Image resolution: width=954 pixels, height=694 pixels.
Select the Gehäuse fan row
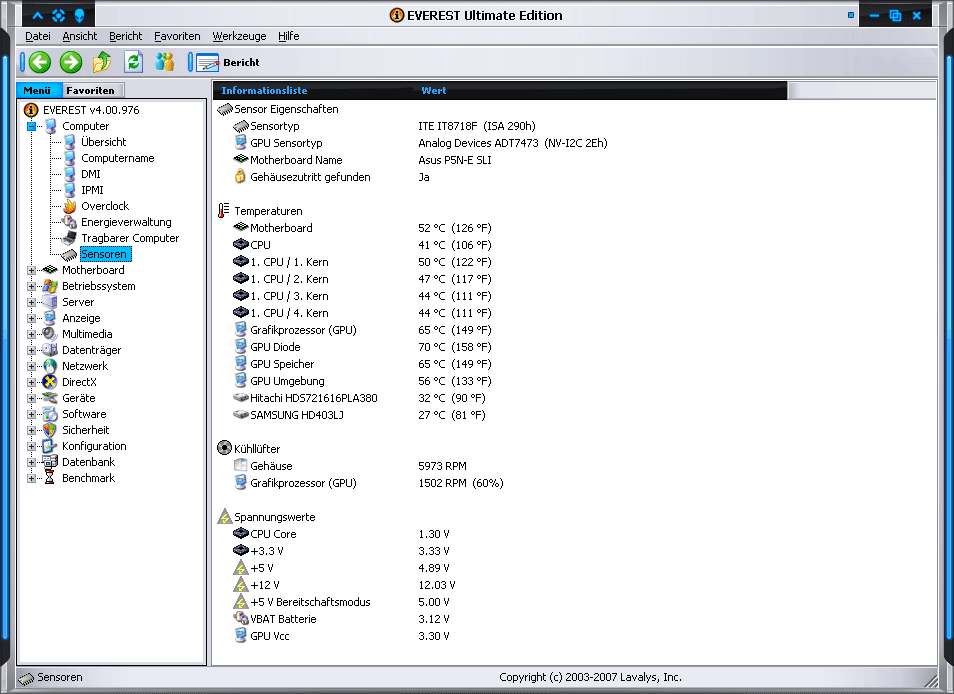coord(350,466)
